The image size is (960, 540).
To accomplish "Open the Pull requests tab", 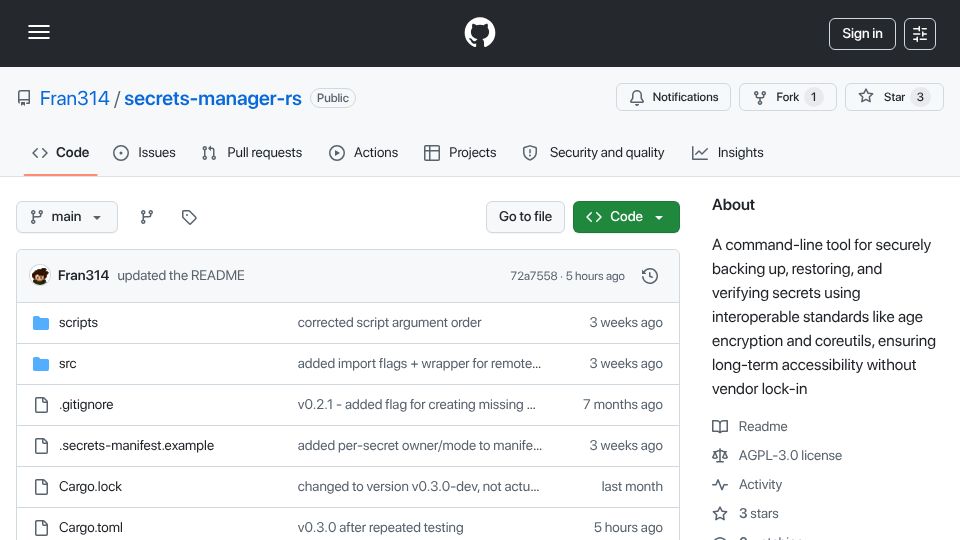I will pyautogui.click(x=252, y=152).
